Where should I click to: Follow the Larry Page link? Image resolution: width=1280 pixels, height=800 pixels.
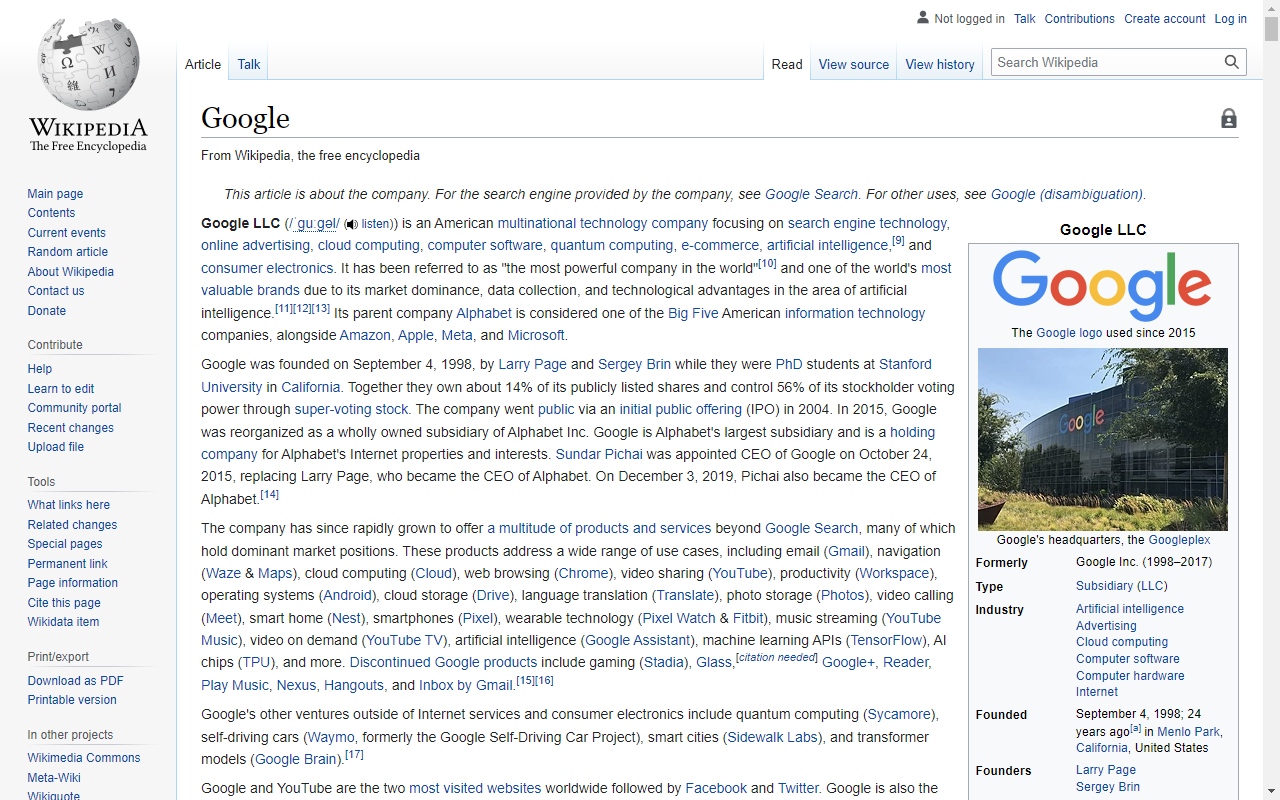532,364
